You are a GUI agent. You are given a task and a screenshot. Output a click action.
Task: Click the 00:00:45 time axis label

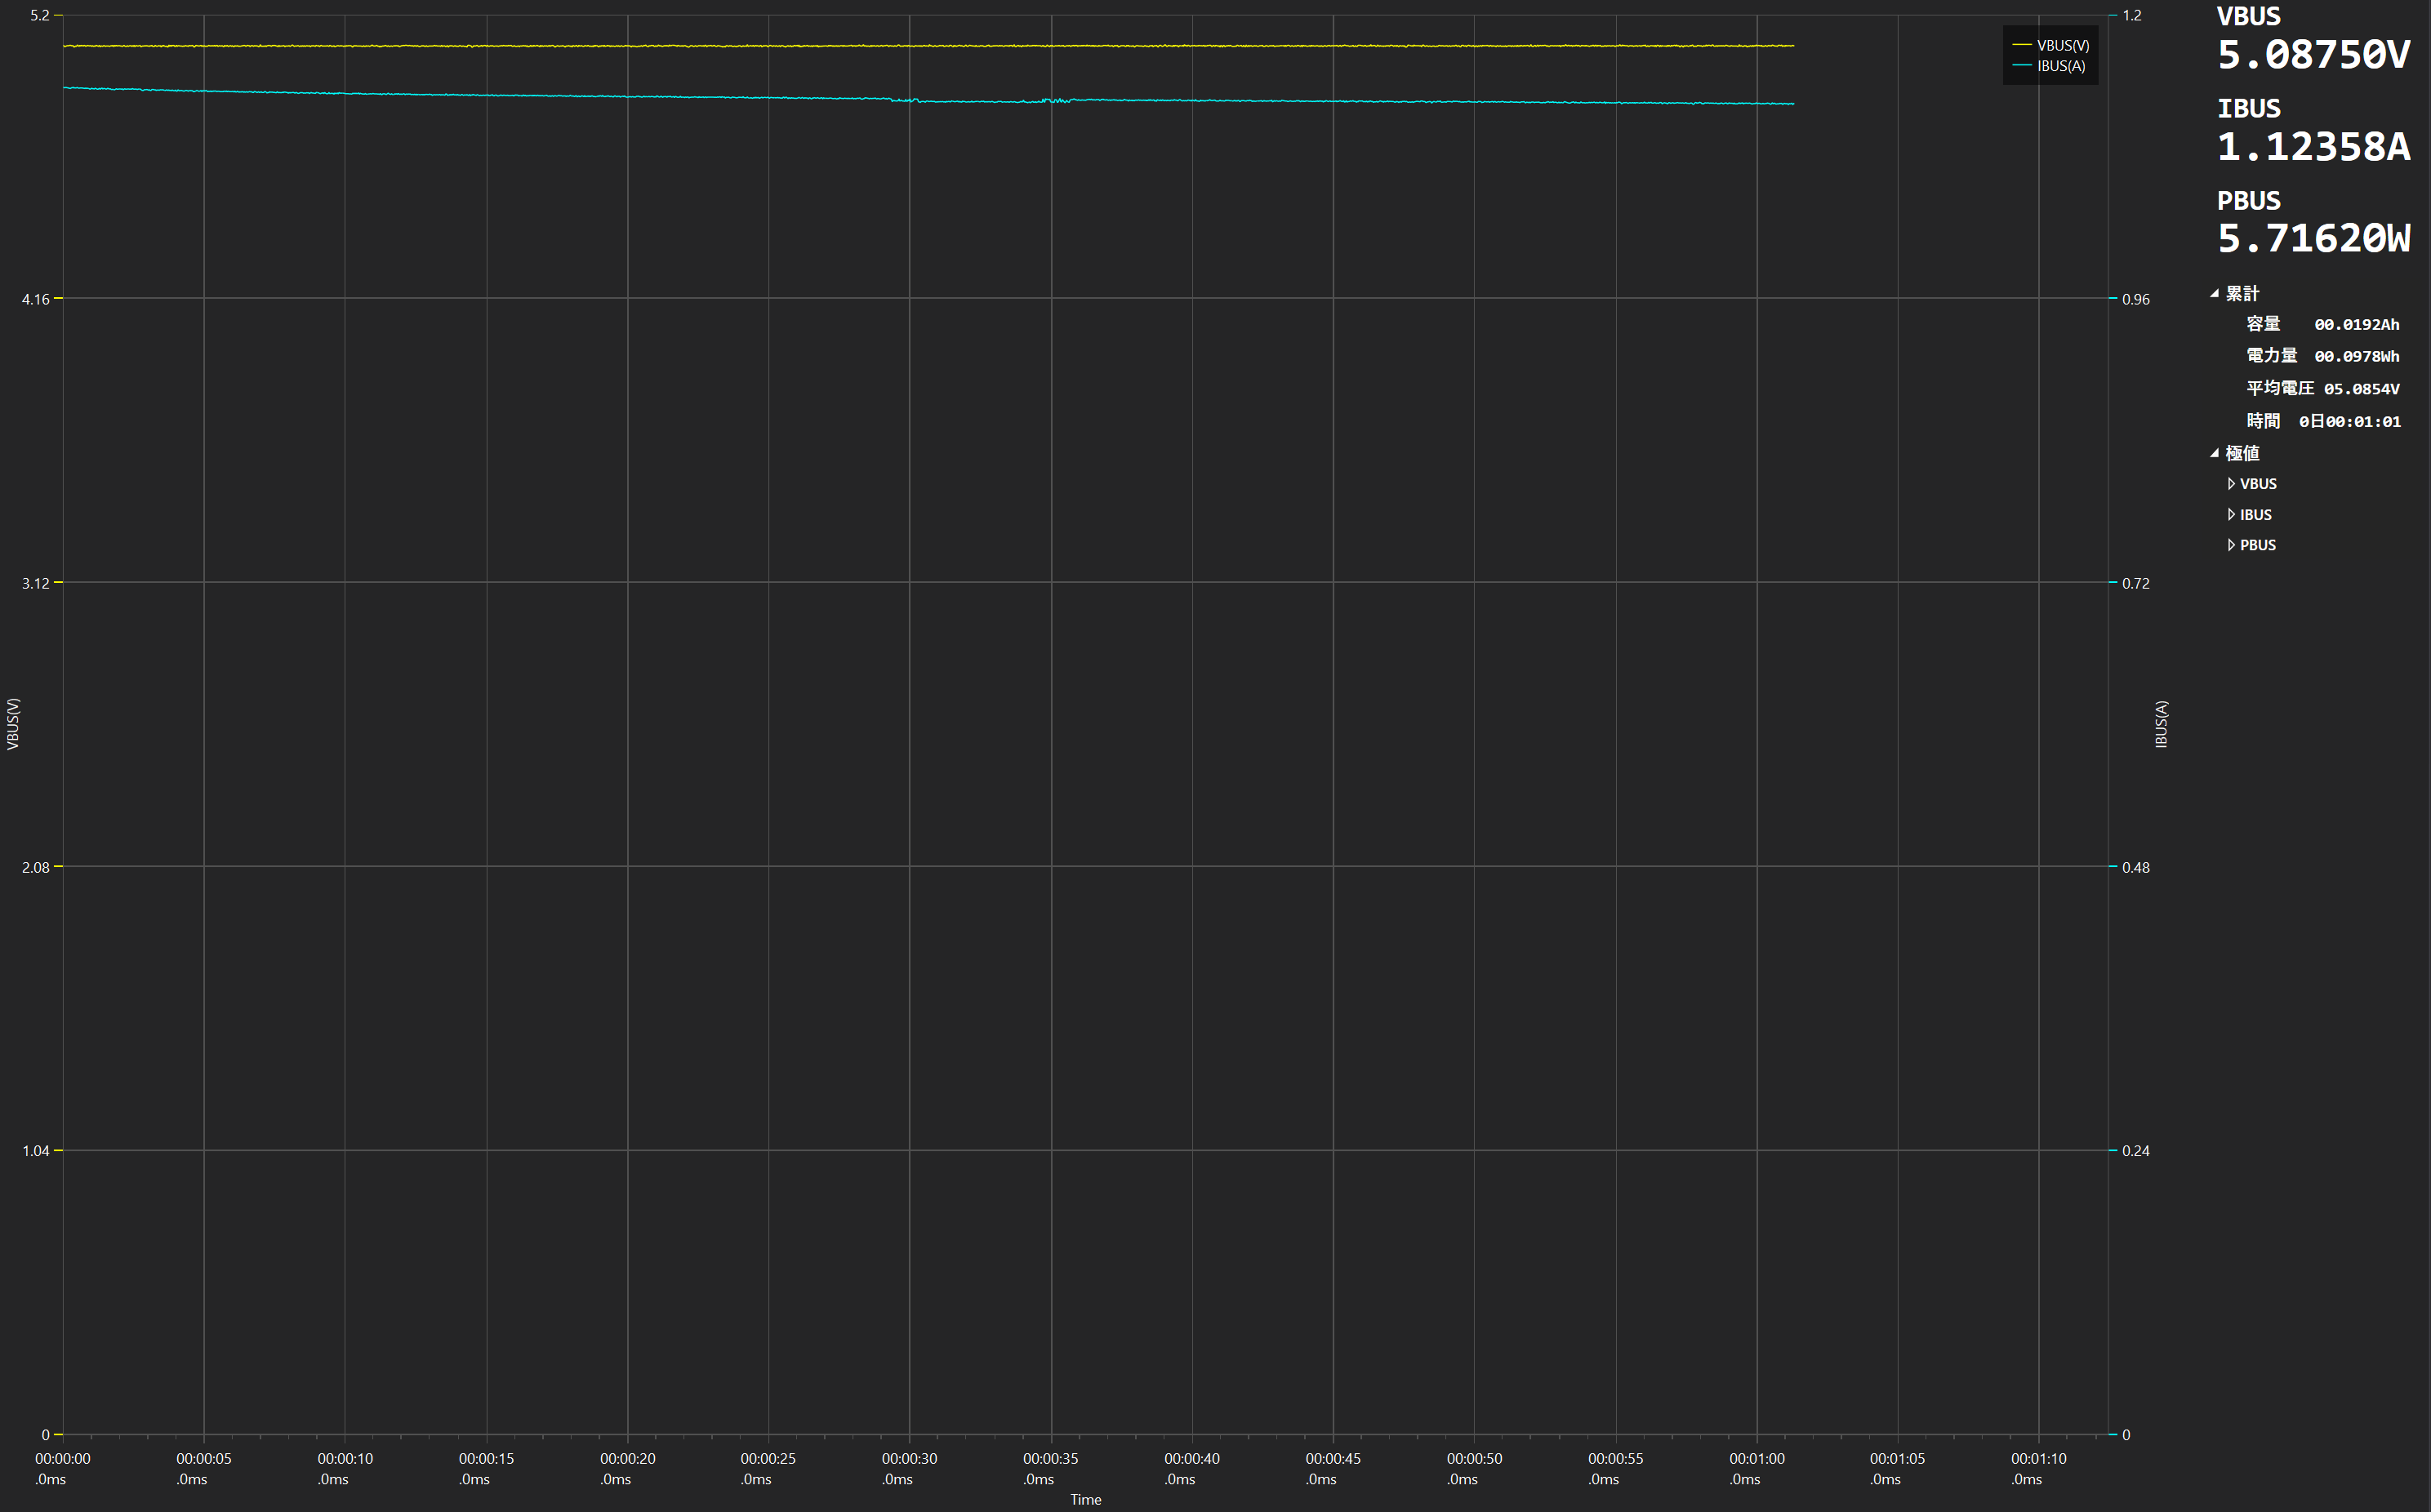pyautogui.click(x=1332, y=1469)
